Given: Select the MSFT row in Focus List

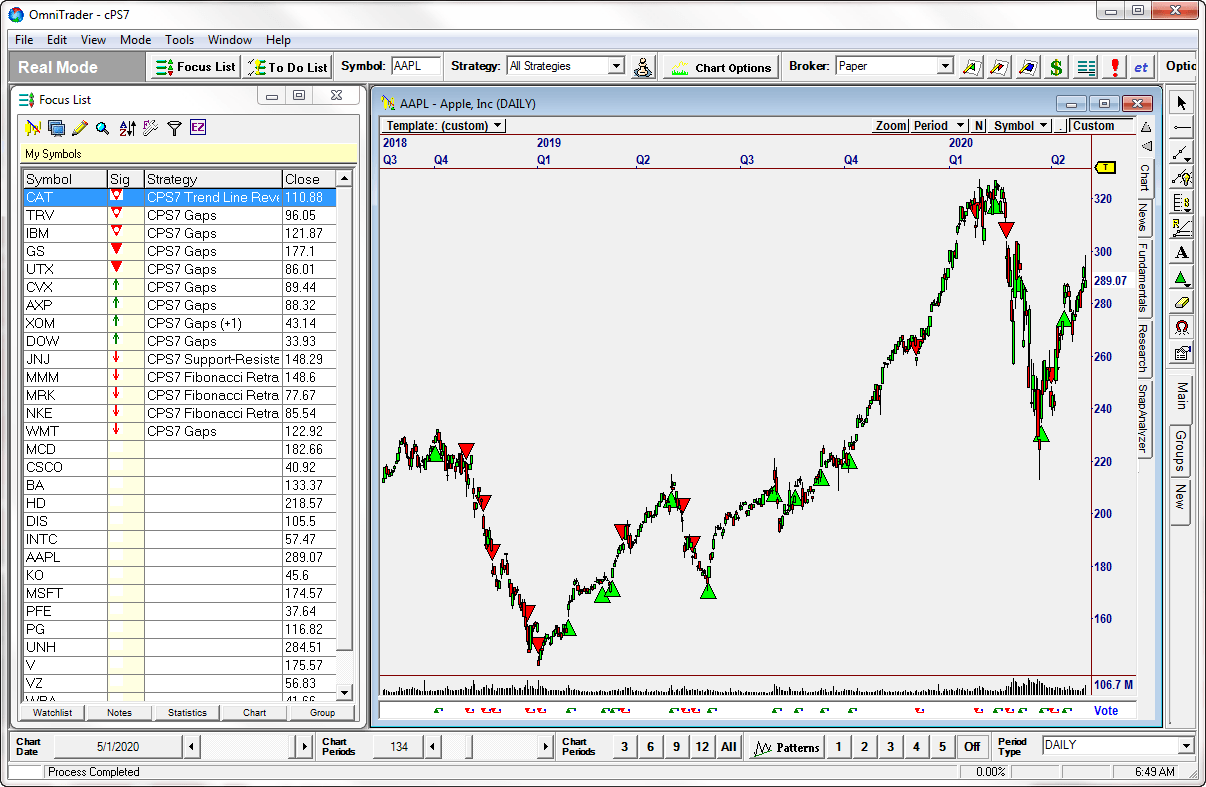Looking at the screenshot, I should (x=180, y=593).
